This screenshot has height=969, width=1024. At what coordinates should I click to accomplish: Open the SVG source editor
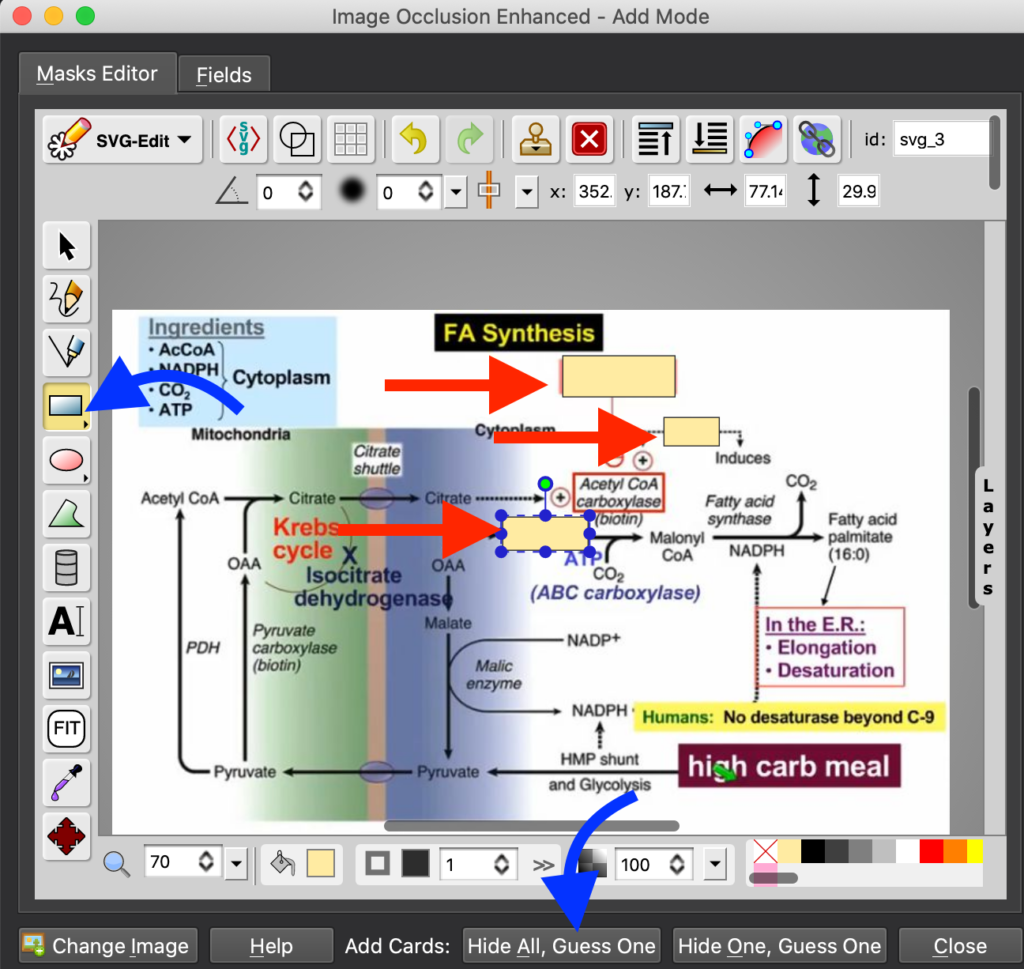coord(243,139)
